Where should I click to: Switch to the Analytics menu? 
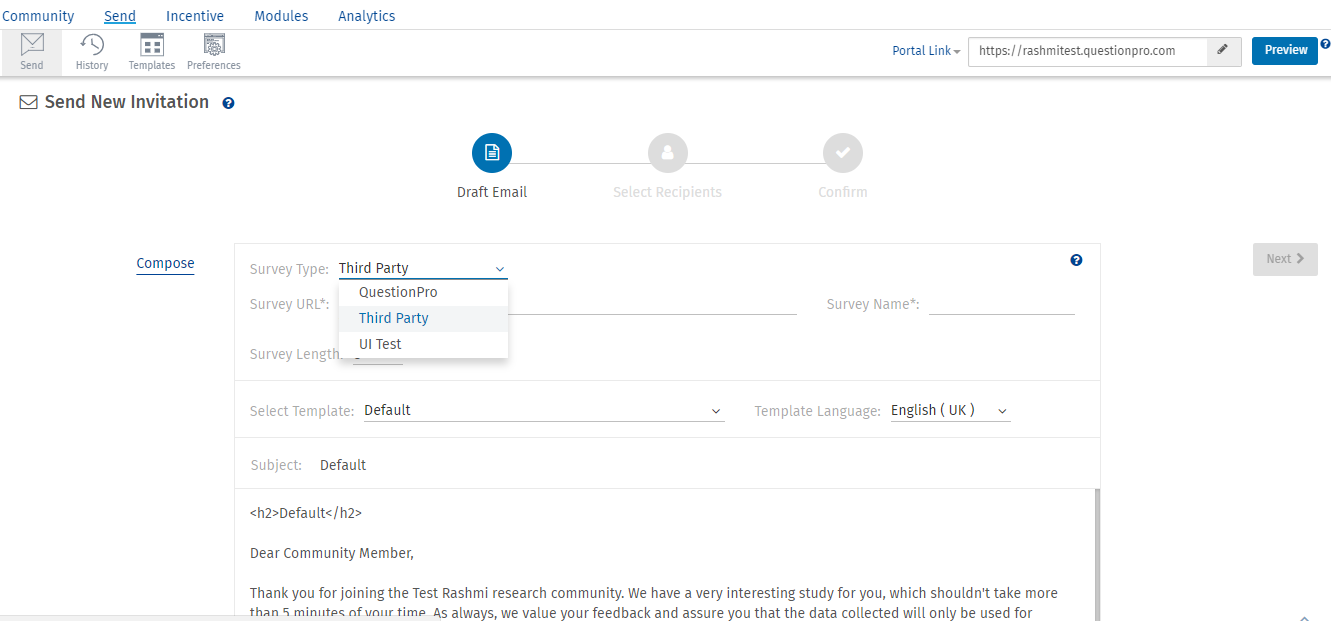click(x=366, y=16)
